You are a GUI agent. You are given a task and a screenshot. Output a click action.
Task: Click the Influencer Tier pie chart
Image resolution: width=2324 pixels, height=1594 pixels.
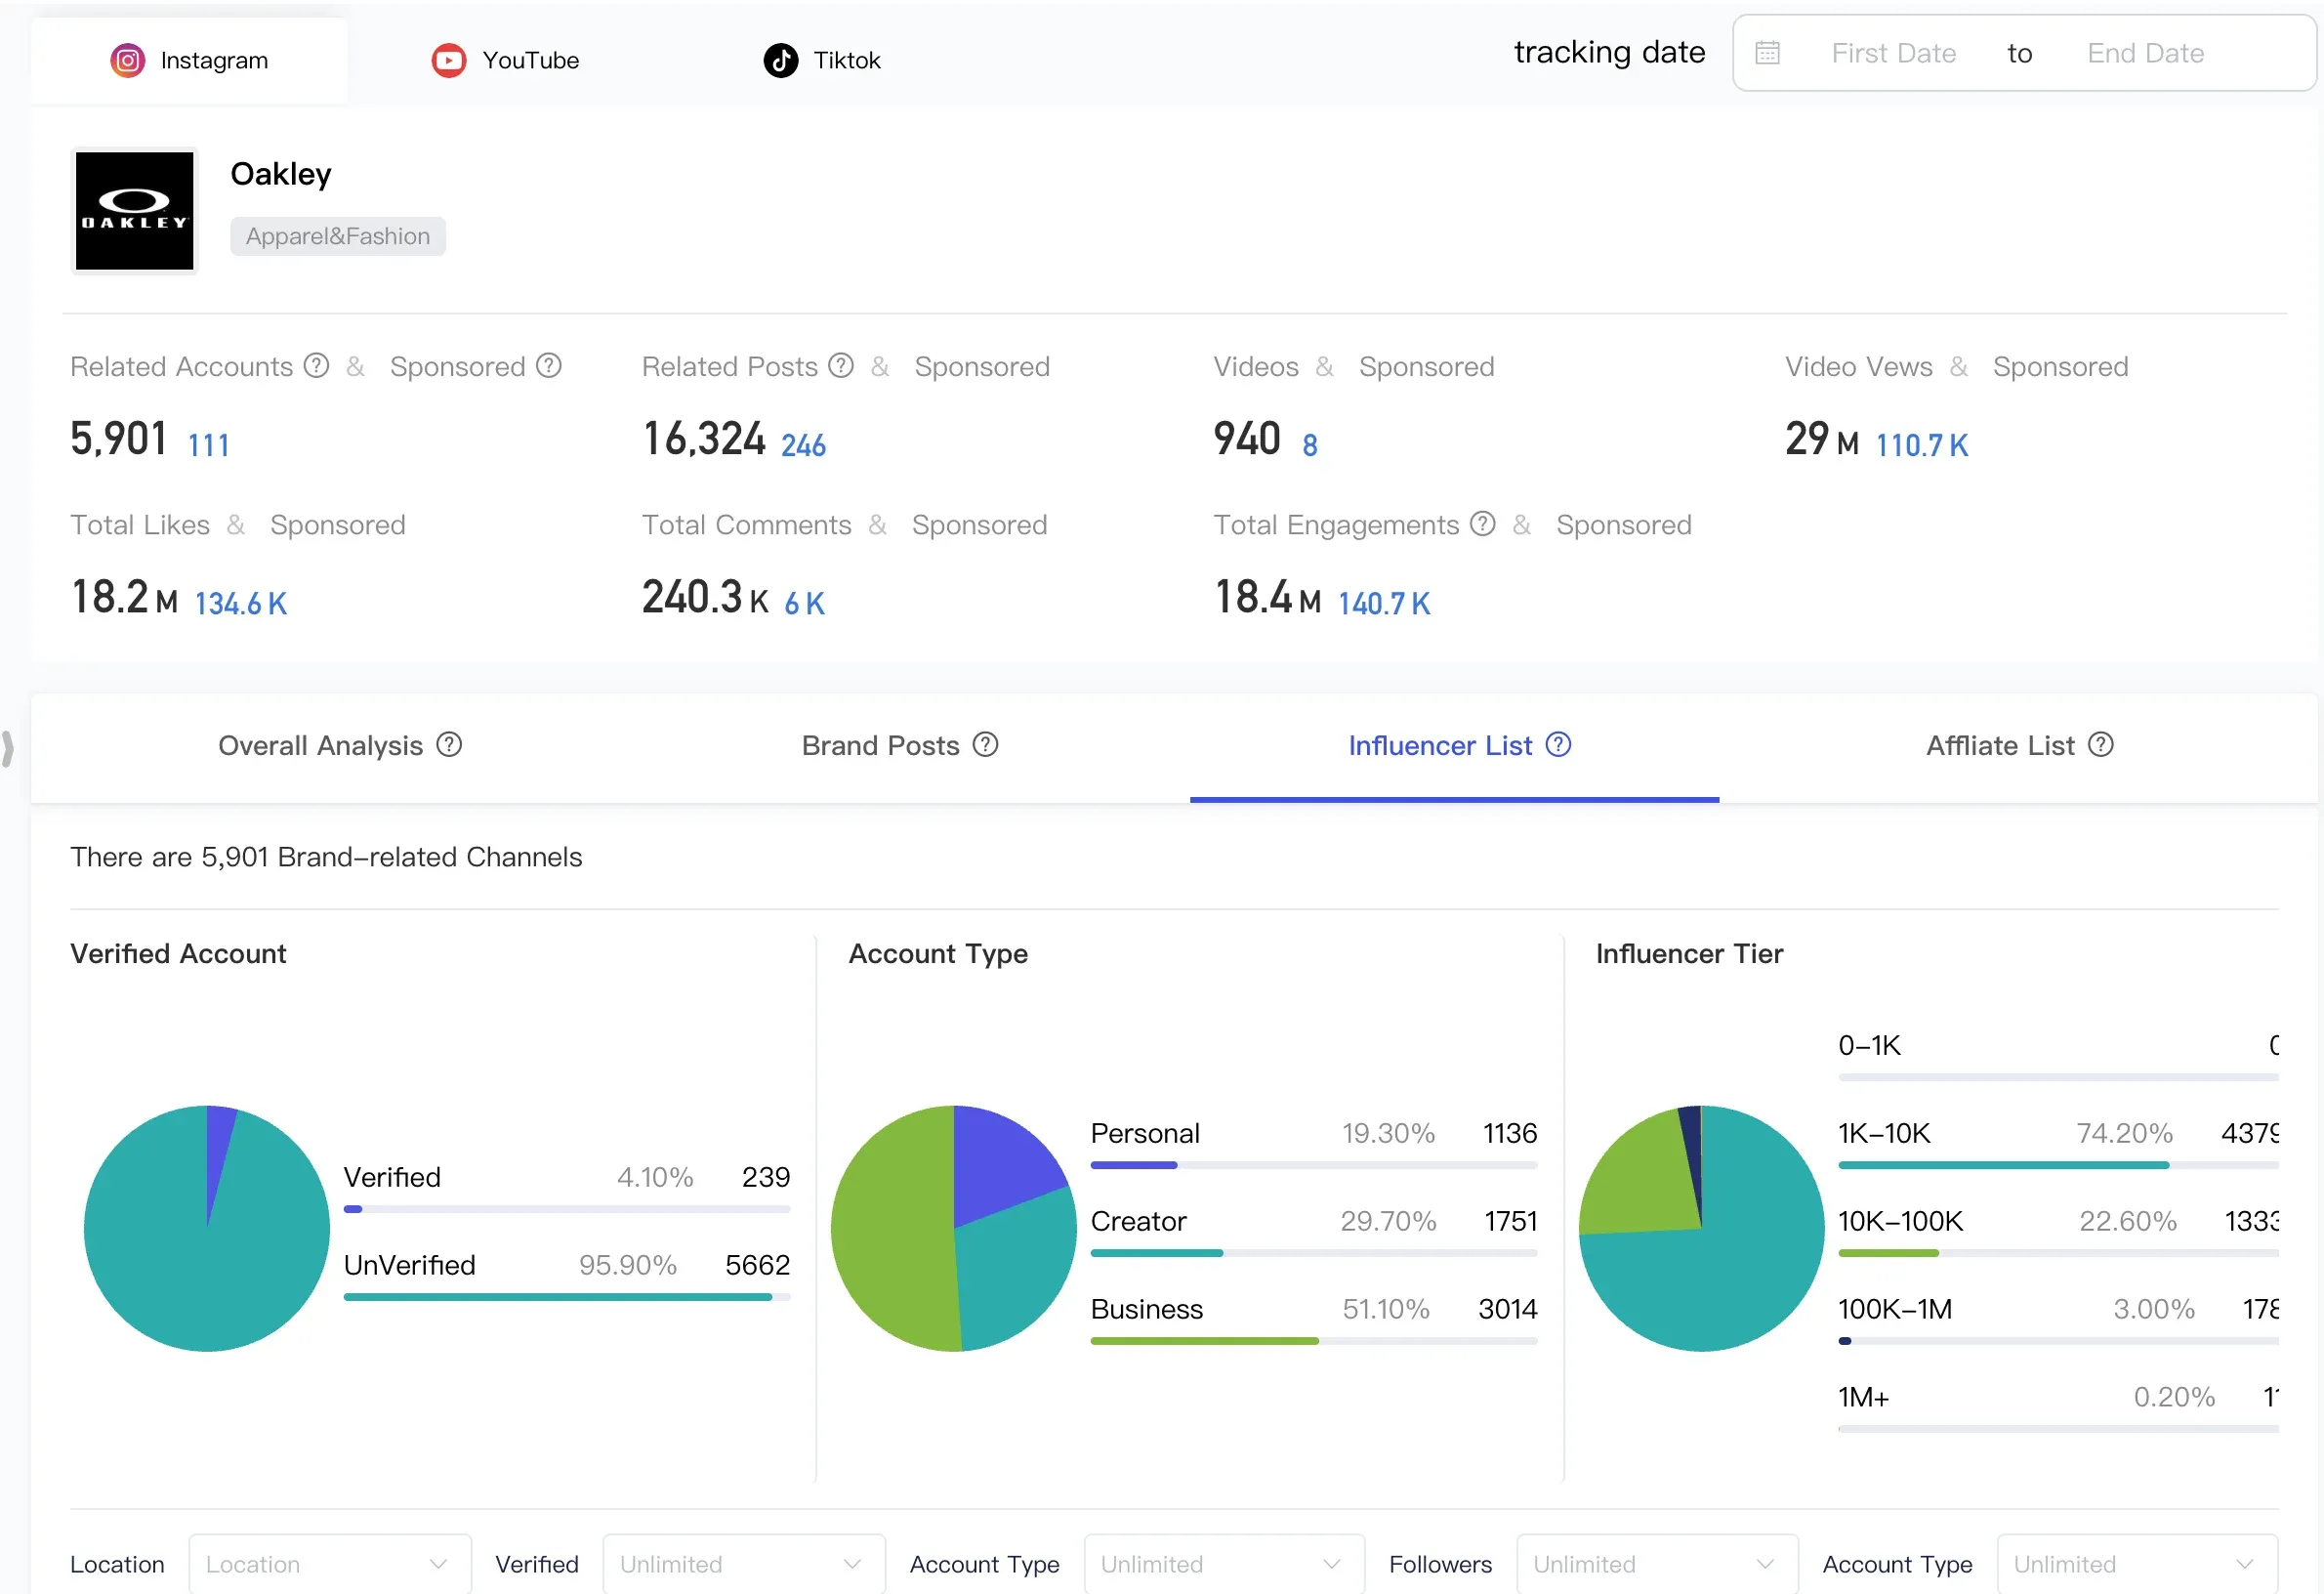pos(1701,1228)
